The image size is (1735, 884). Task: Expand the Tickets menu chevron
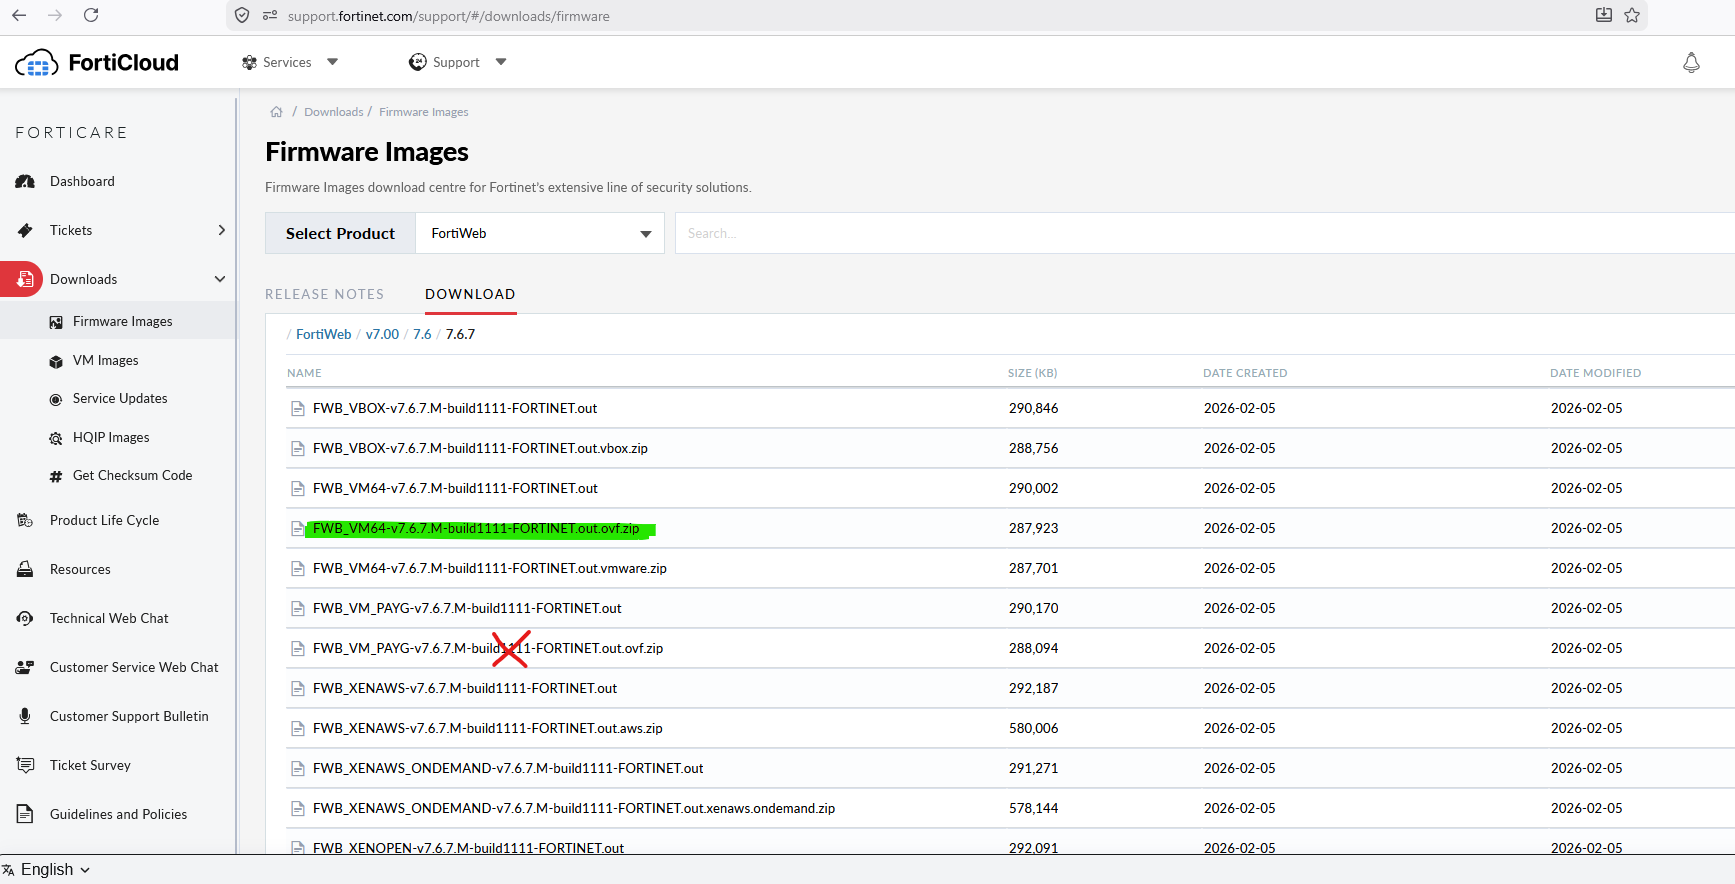click(222, 230)
